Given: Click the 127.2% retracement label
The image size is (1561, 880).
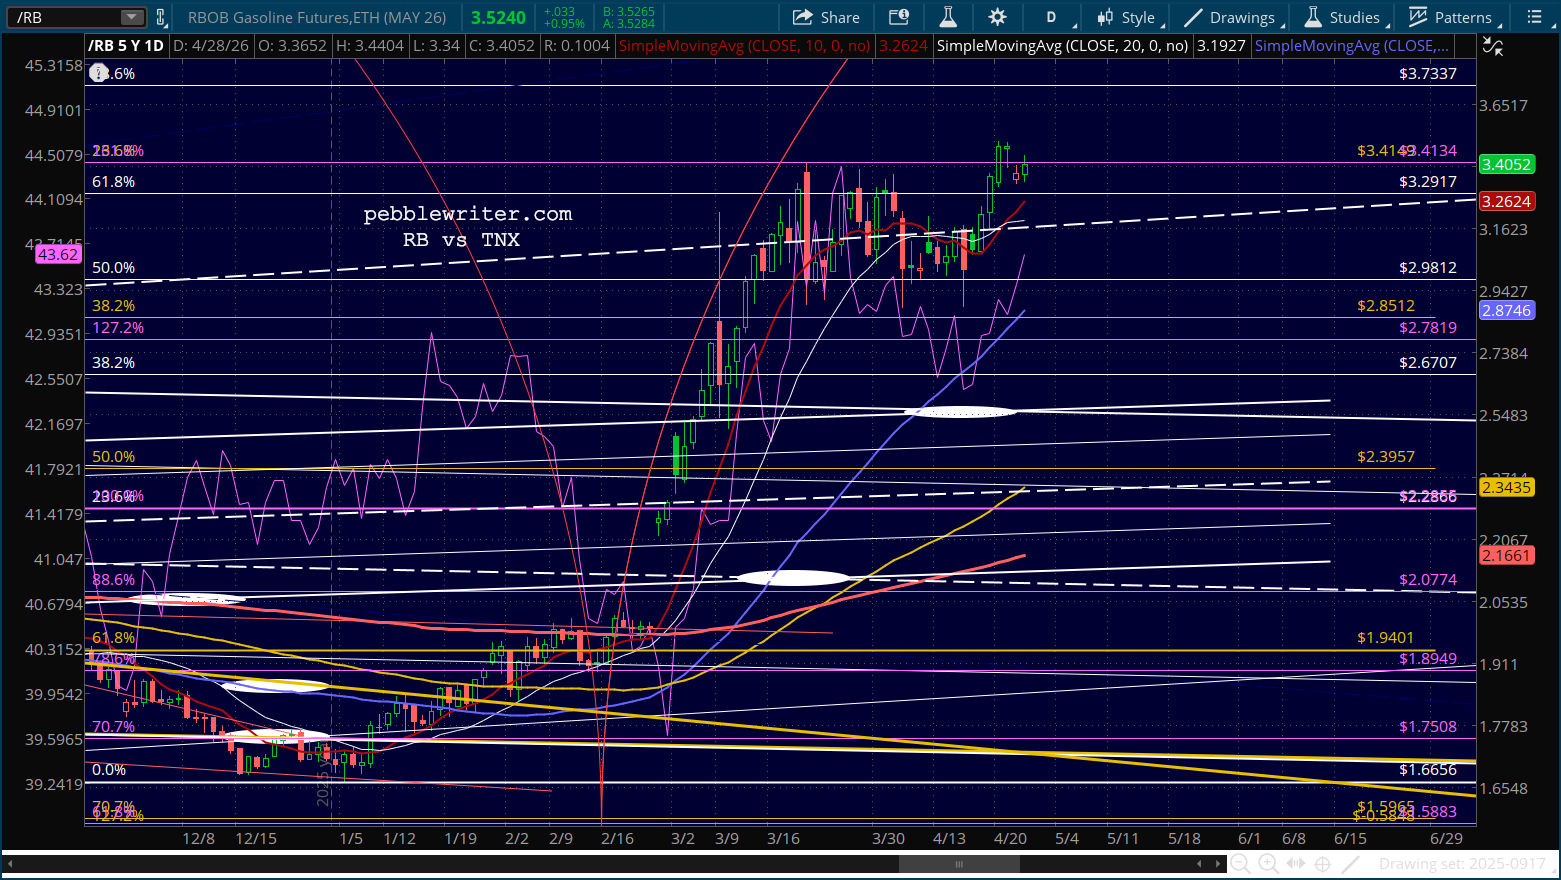Looking at the screenshot, I should click(x=118, y=327).
